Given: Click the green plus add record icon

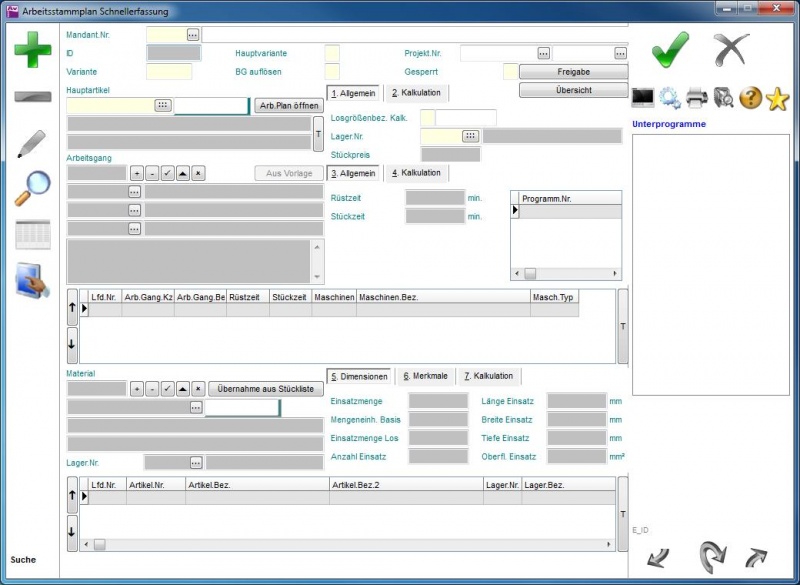Looking at the screenshot, I should coord(32,50).
